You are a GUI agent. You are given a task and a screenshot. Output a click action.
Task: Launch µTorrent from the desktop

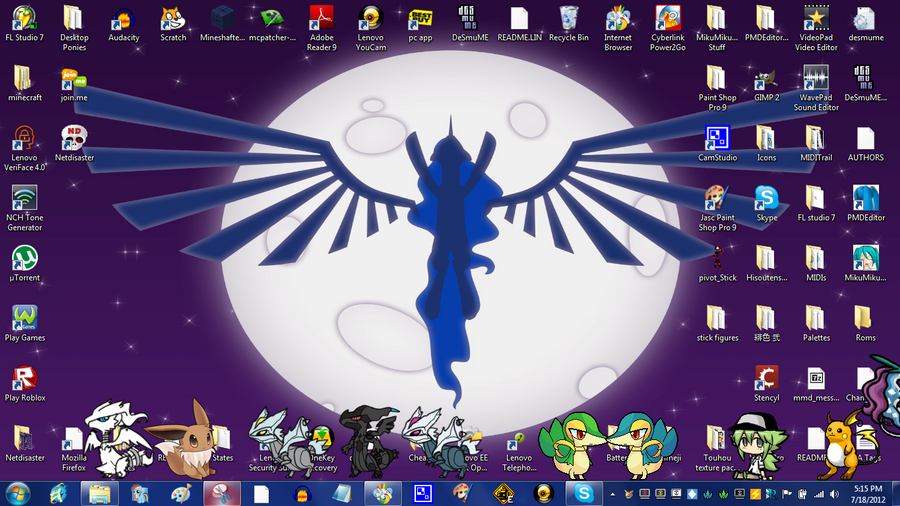tap(25, 263)
